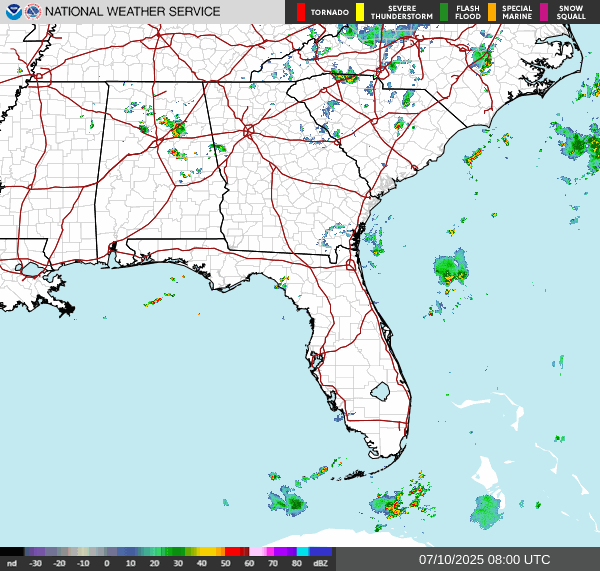The image size is (600, 571).
Task: Click the 70 value on dBZ scale
Action: click(273, 563)
